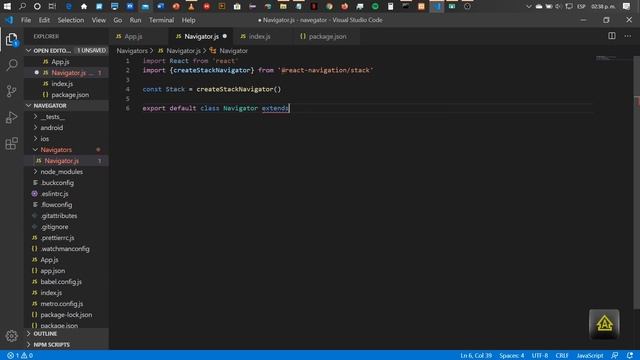Screen dimensions: 640x360
Task: Open the .gitignore file
Action: click(66, 227)
